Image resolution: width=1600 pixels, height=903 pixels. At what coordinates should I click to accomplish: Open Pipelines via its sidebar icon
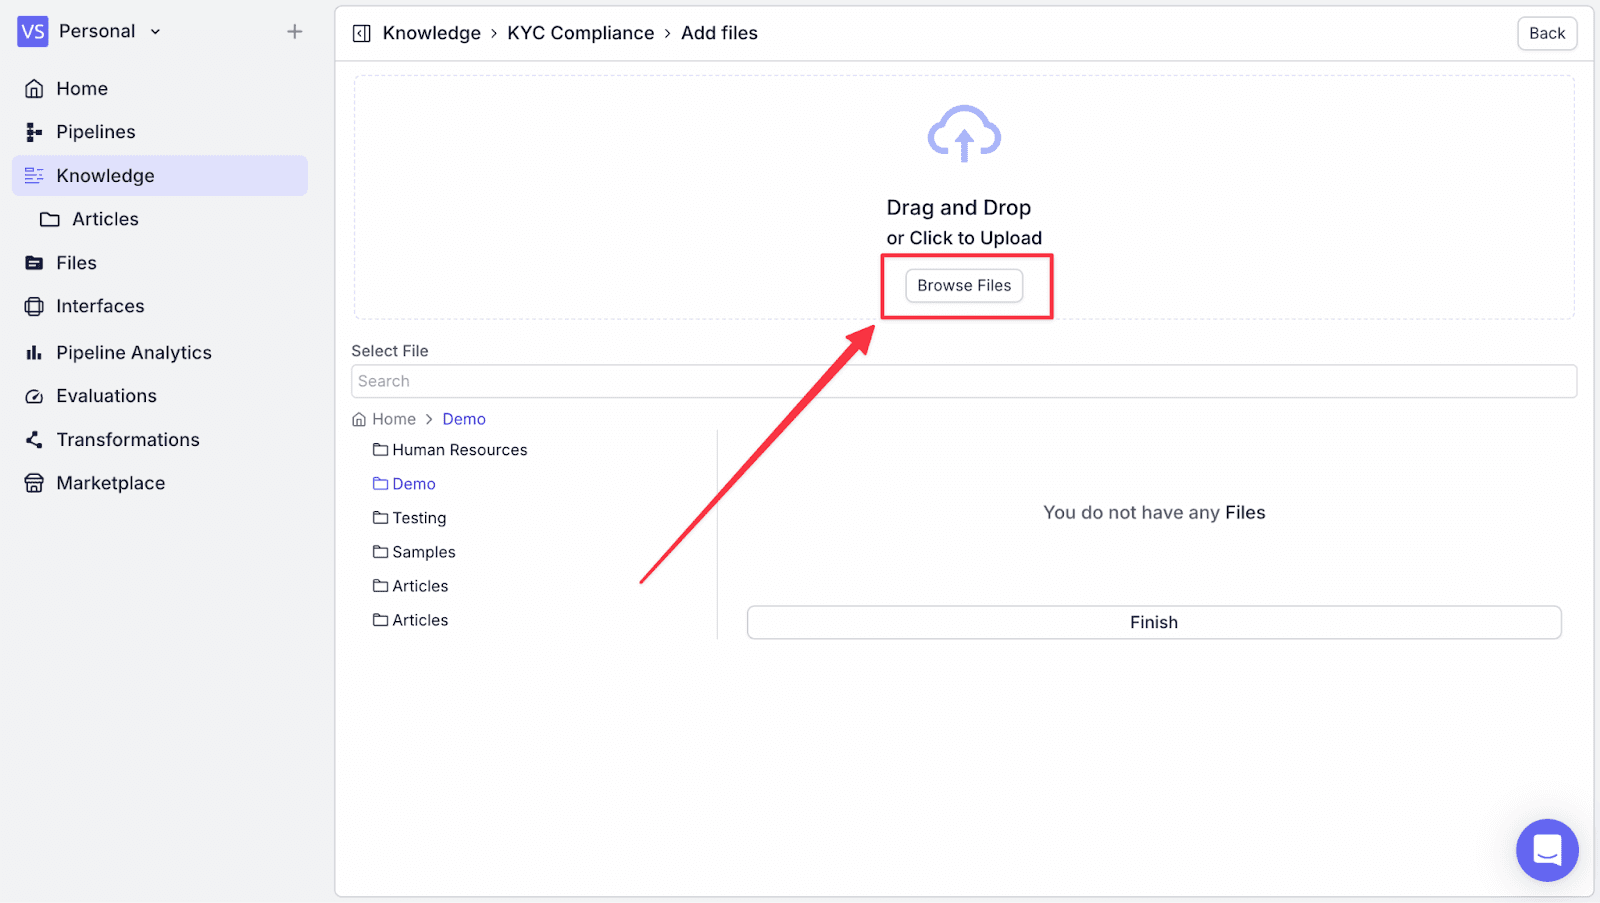pyautogui.click(x=34, y=132)
